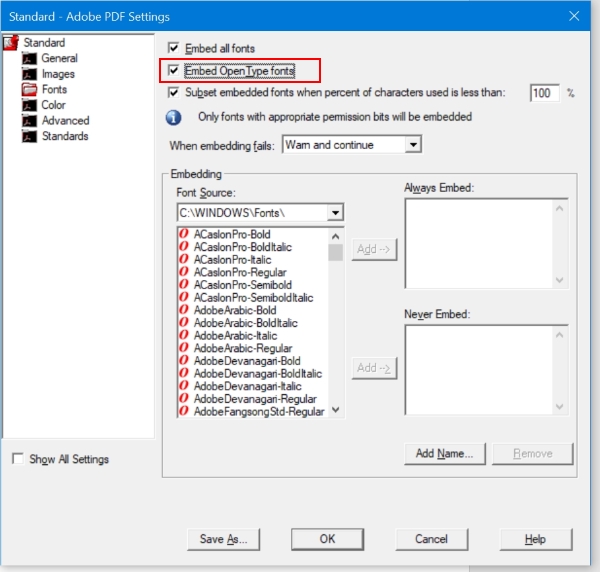Click Add button for Never Embed
The width and height of the screenshot is (600, 572).
pos(374,368)
